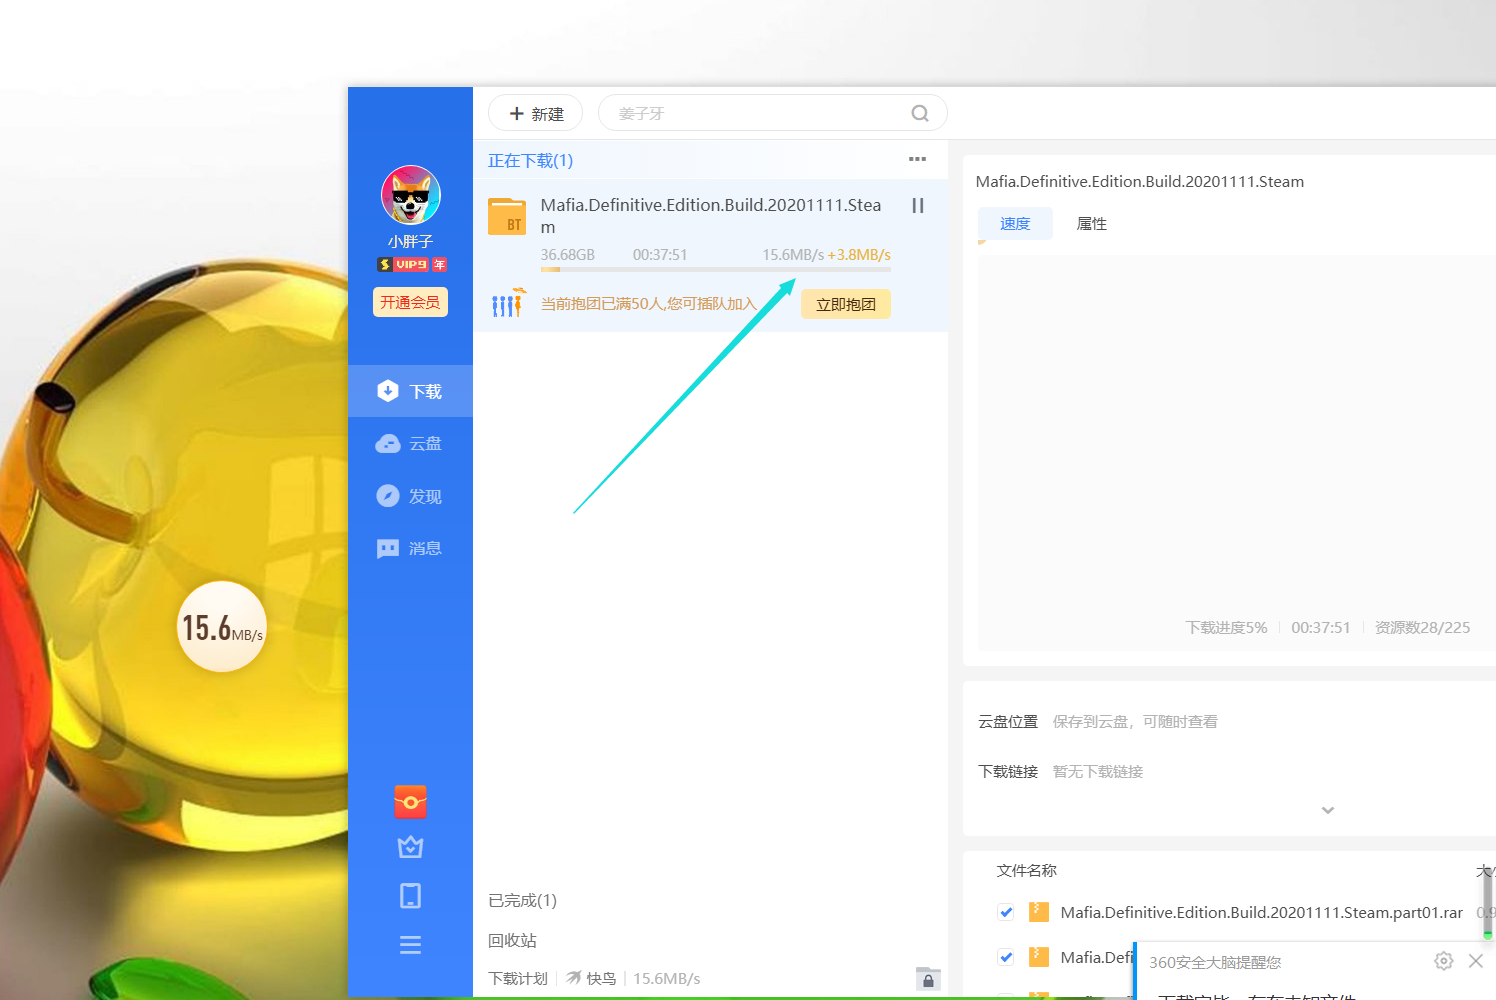Screen dimensions: 1496x1000
Task: Click the red envelope icon in sidebar
Action: pyautogui.click(x=410, y=802)
